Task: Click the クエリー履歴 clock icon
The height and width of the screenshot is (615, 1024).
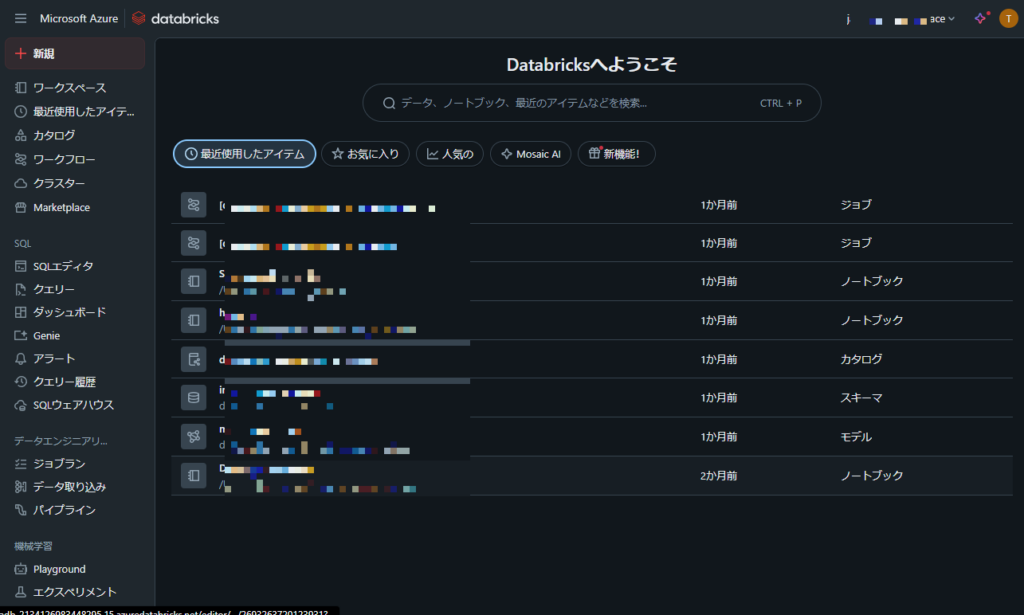Action: (21, 382)
